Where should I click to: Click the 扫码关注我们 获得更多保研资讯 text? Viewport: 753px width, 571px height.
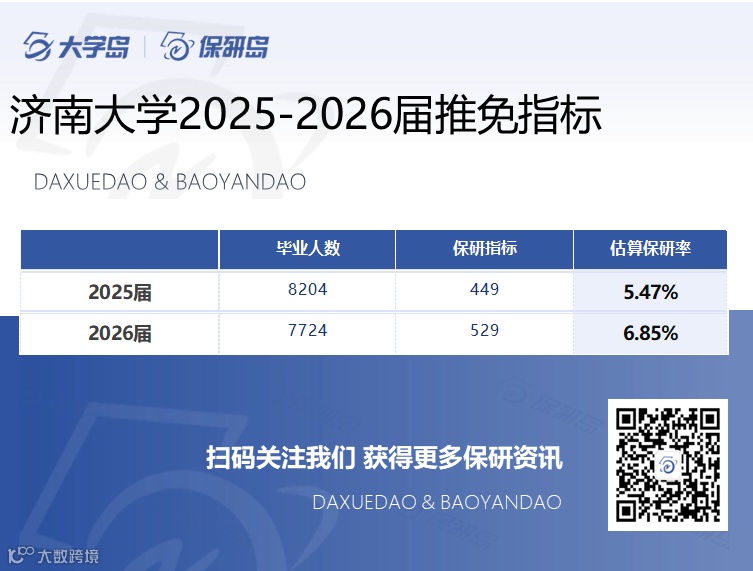[x=384, y=457]
